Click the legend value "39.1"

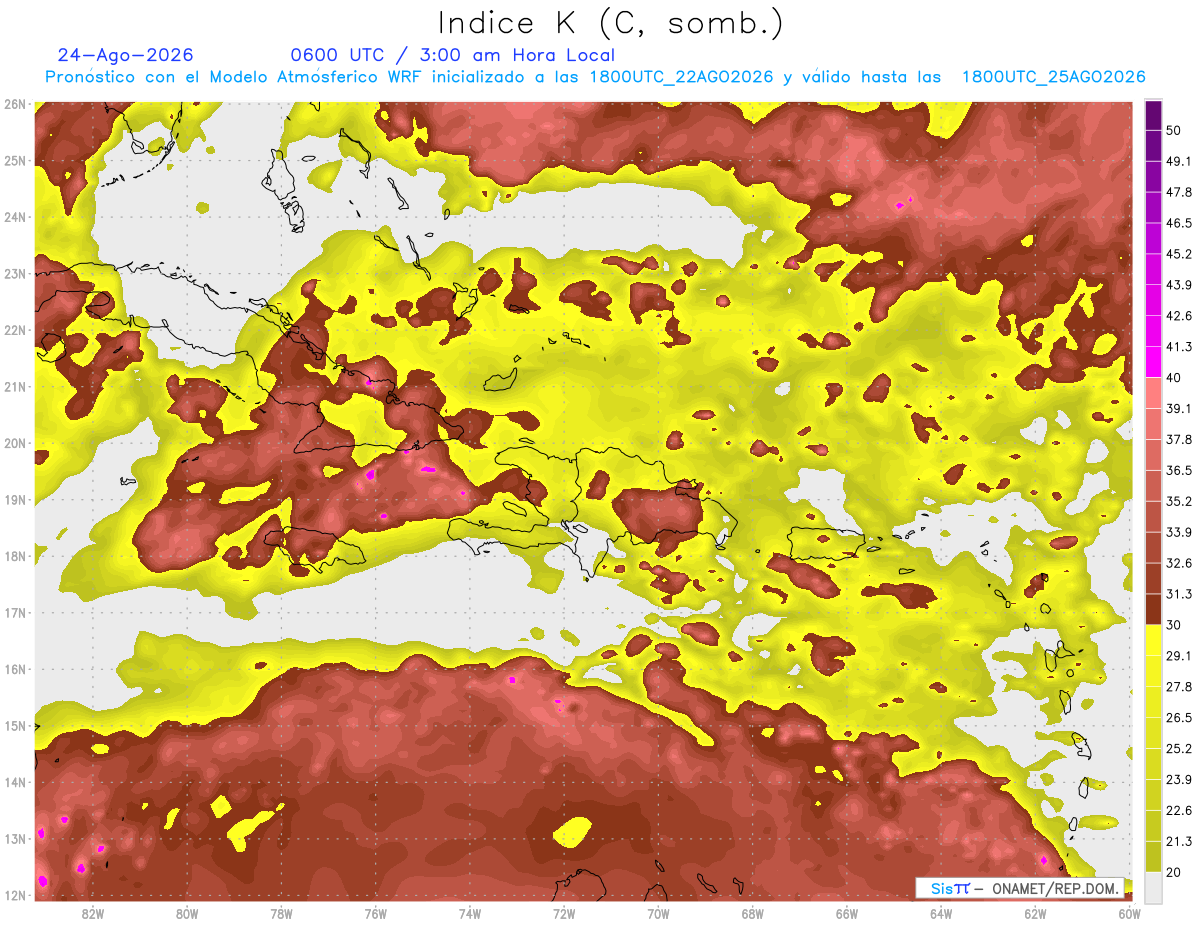(1178, 408)
